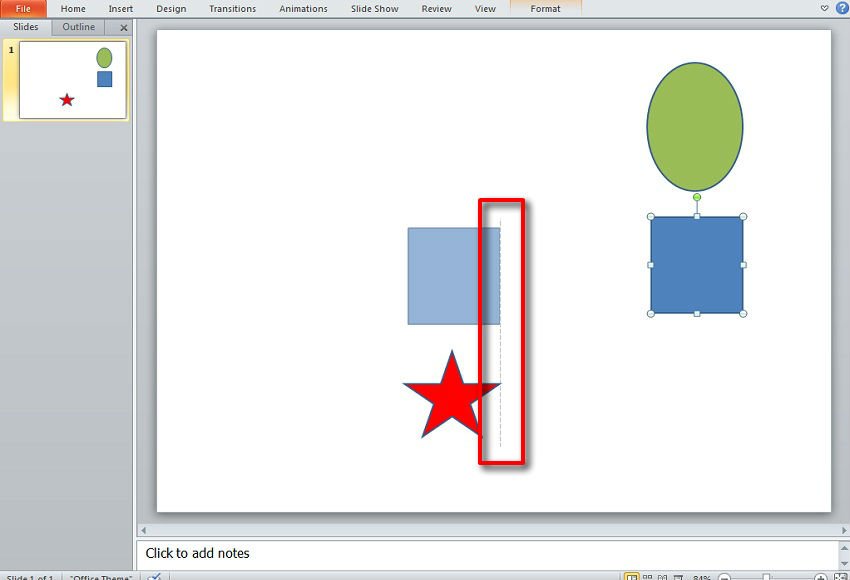This screenshot has height=580, width=850.
Task: Click the zoom slider handle
Action: (766, 577)
